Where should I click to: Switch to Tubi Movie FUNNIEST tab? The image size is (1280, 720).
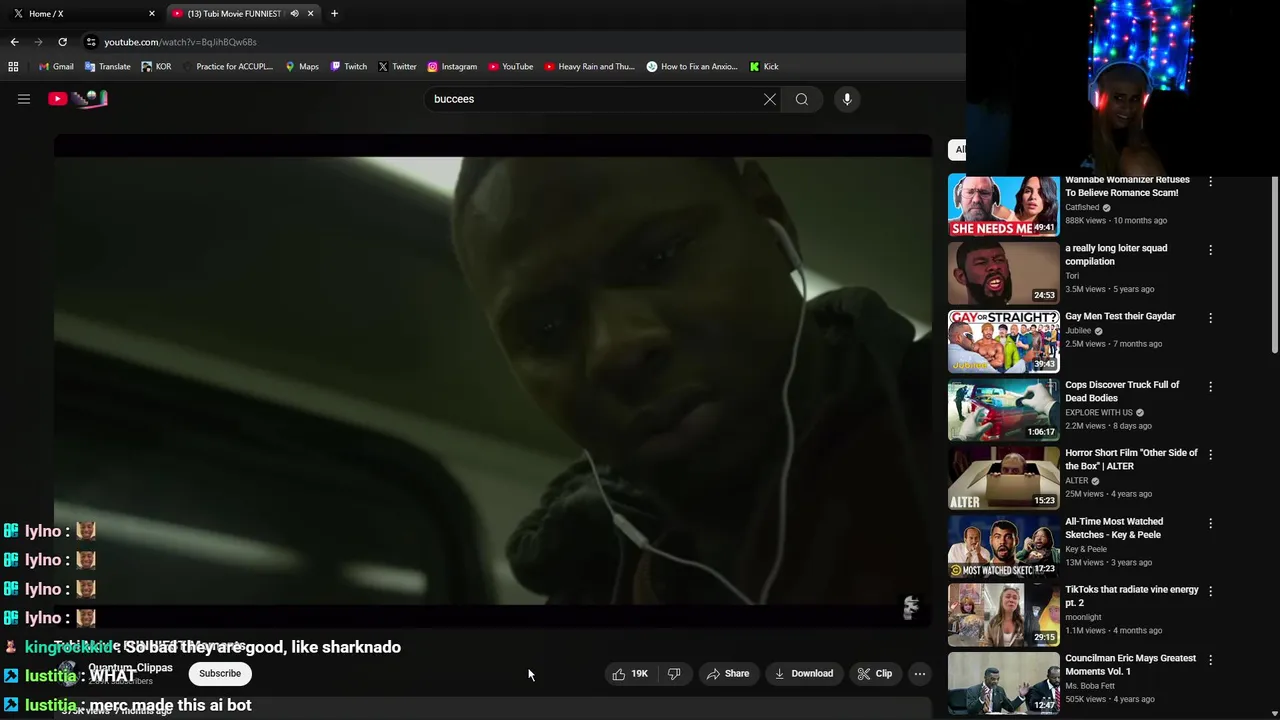tap(235, 13)
